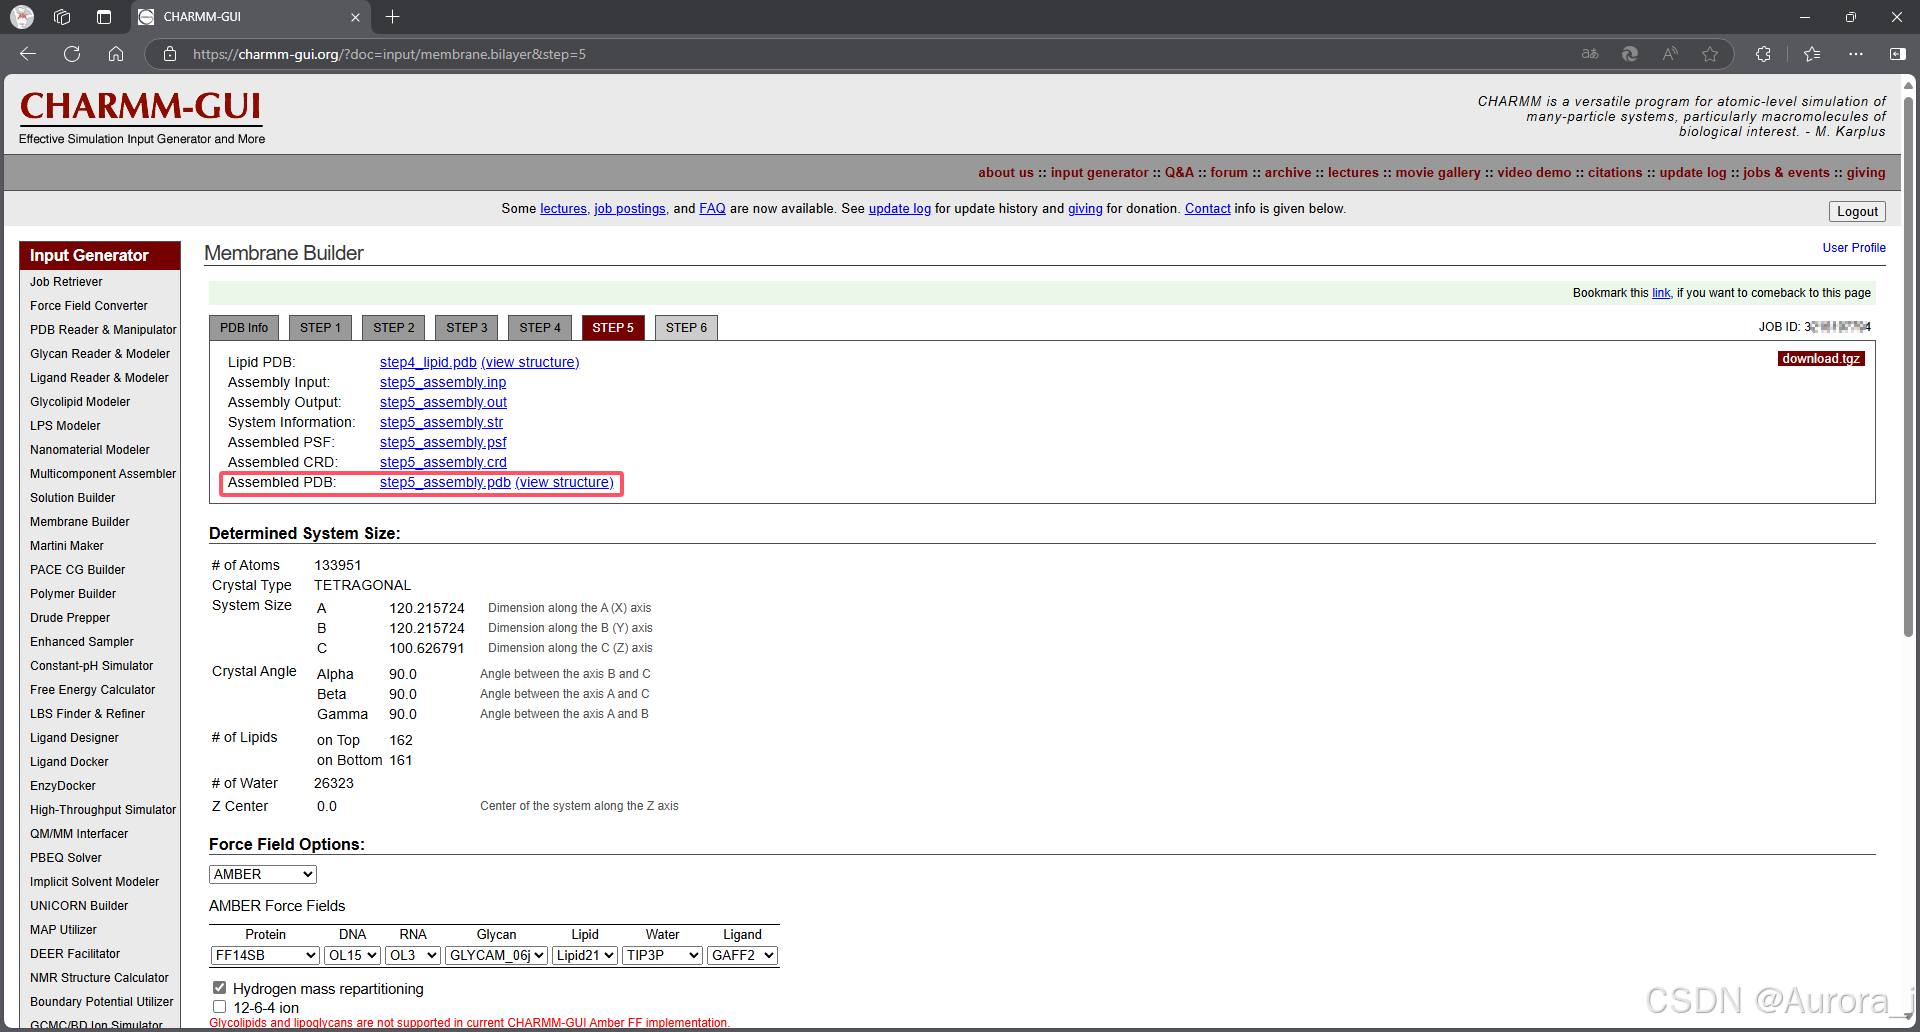Switch to the STEP 4 tab
The image size is (1920, 1032).
pyautogui.click(x=540, y=328)
